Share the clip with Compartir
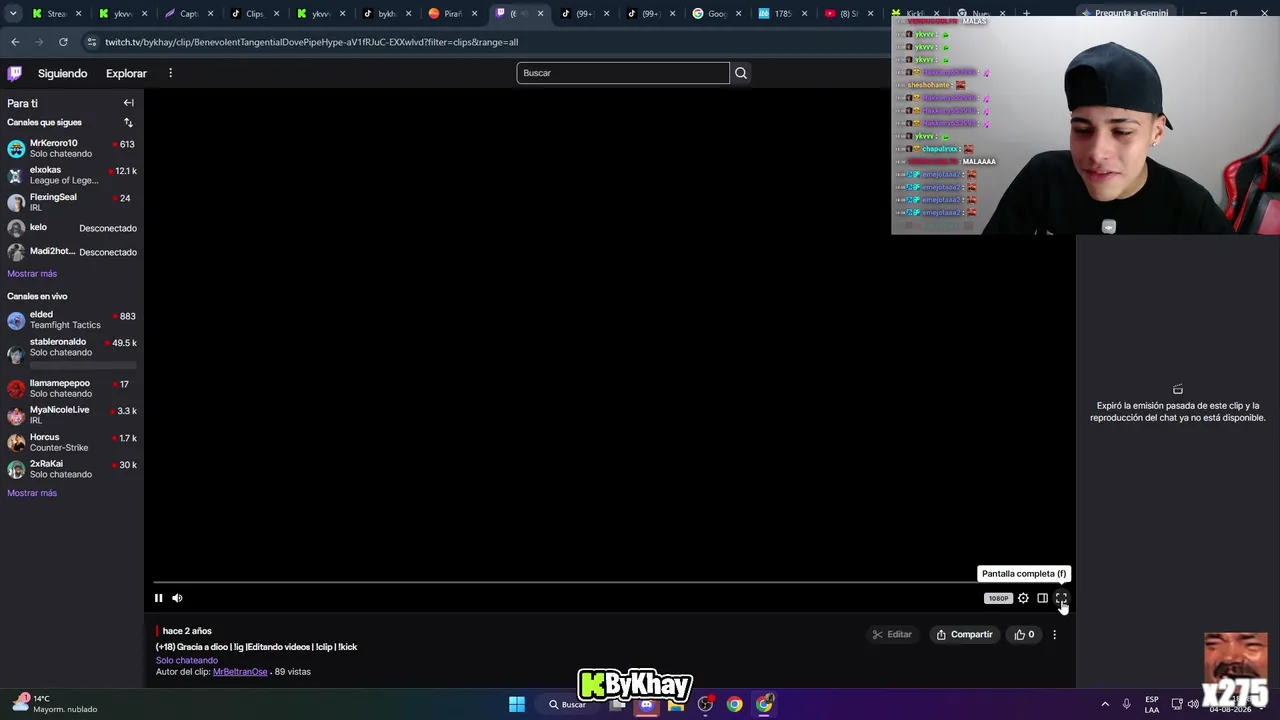This screenshot has height=720, width=1280. (964, 634)
